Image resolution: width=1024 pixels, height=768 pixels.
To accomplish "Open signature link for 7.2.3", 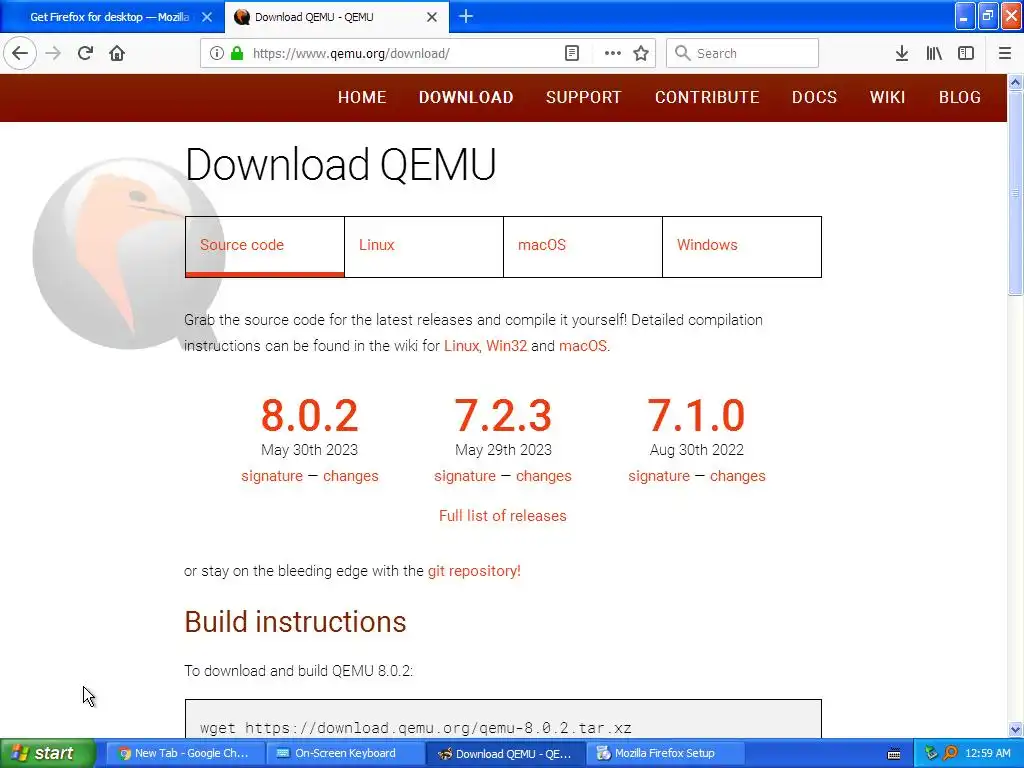I will (x=465, y=476).
